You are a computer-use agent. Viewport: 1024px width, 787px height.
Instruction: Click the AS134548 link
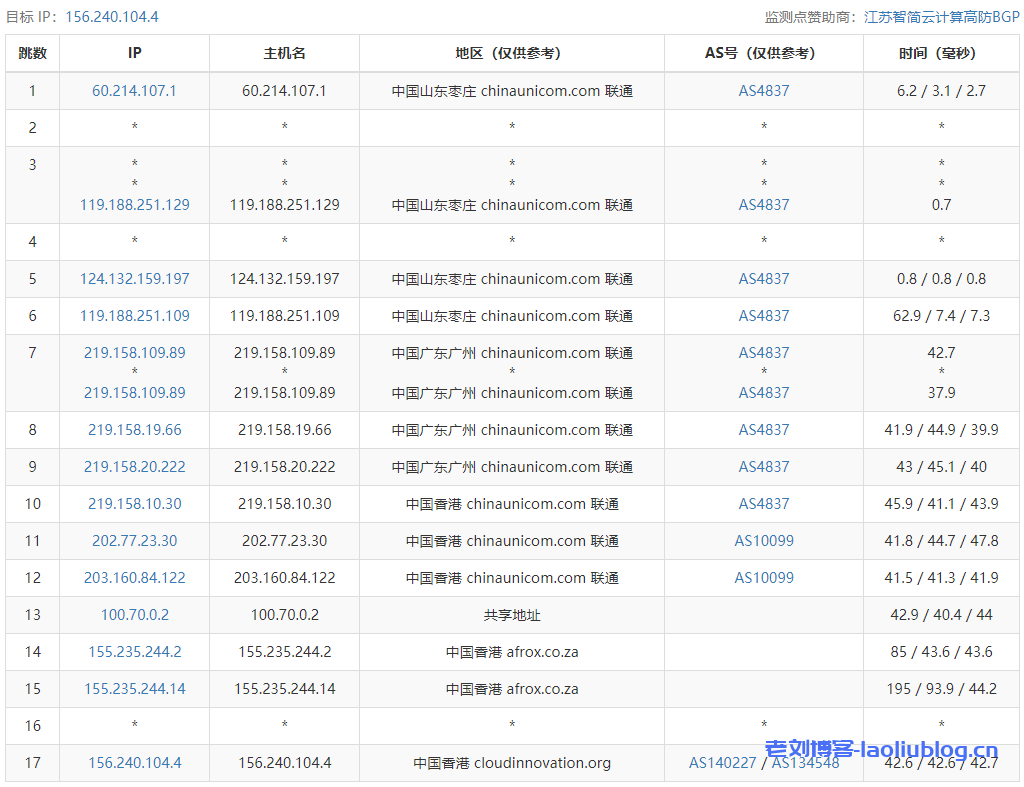805,763
